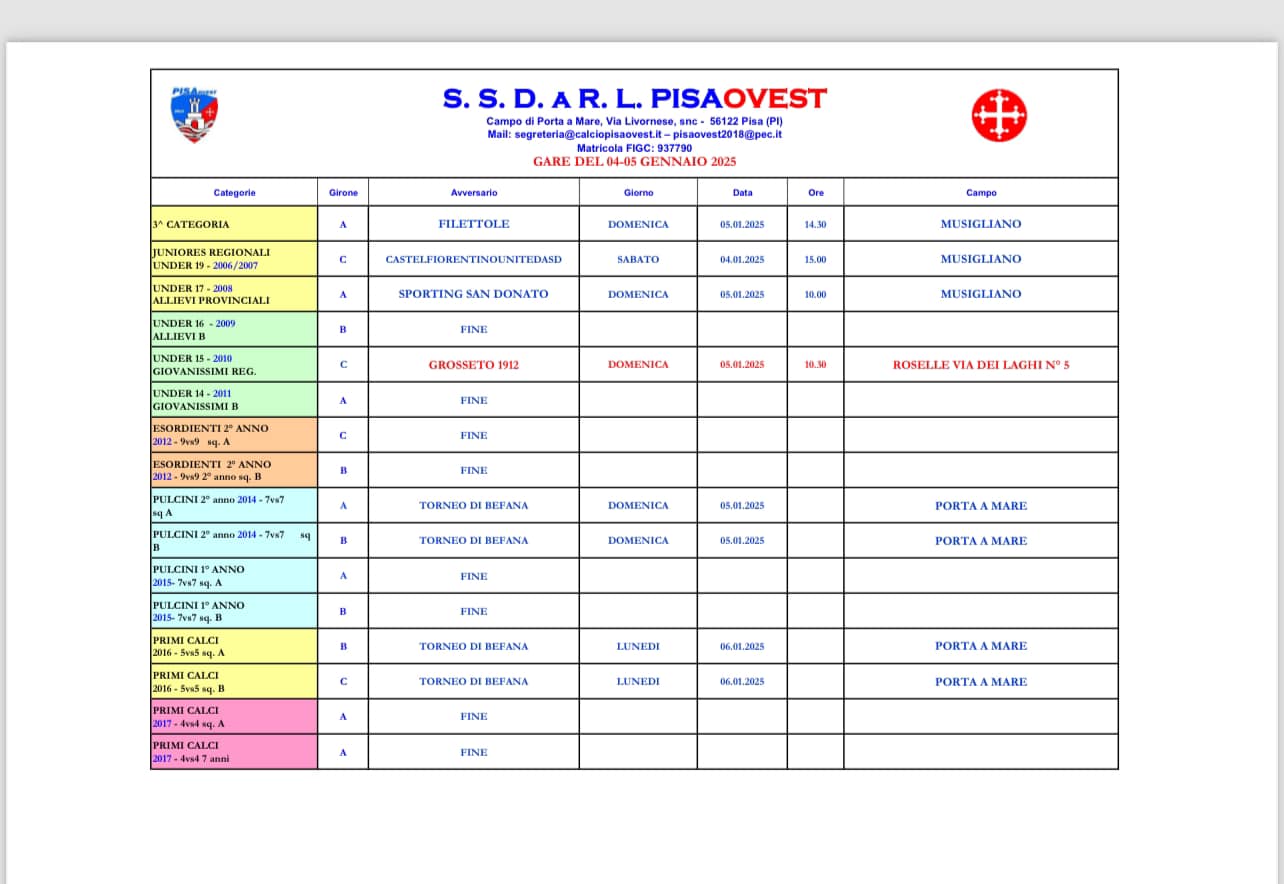Select the ESORDIENTI 2° ANNO sq. A cell
Screen dimensions: 1284x884
[x=234, y=435]
